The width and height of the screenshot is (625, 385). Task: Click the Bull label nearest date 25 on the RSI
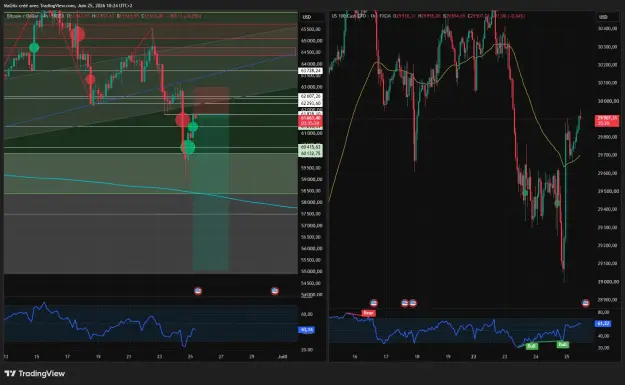[x=562, y=344]
